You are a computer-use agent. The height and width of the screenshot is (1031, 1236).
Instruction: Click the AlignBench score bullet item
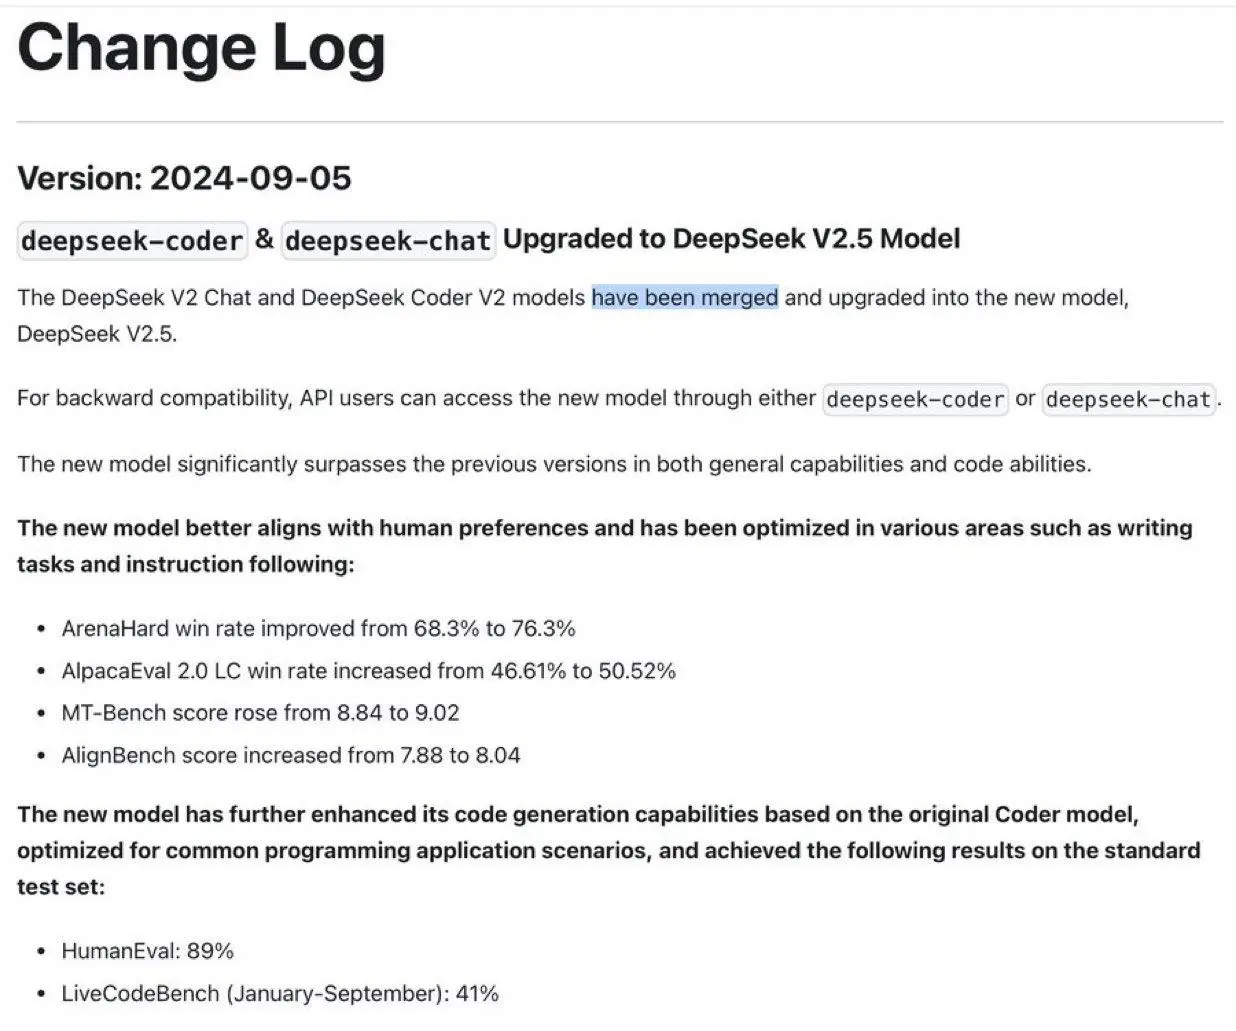(x=291, y=755)
